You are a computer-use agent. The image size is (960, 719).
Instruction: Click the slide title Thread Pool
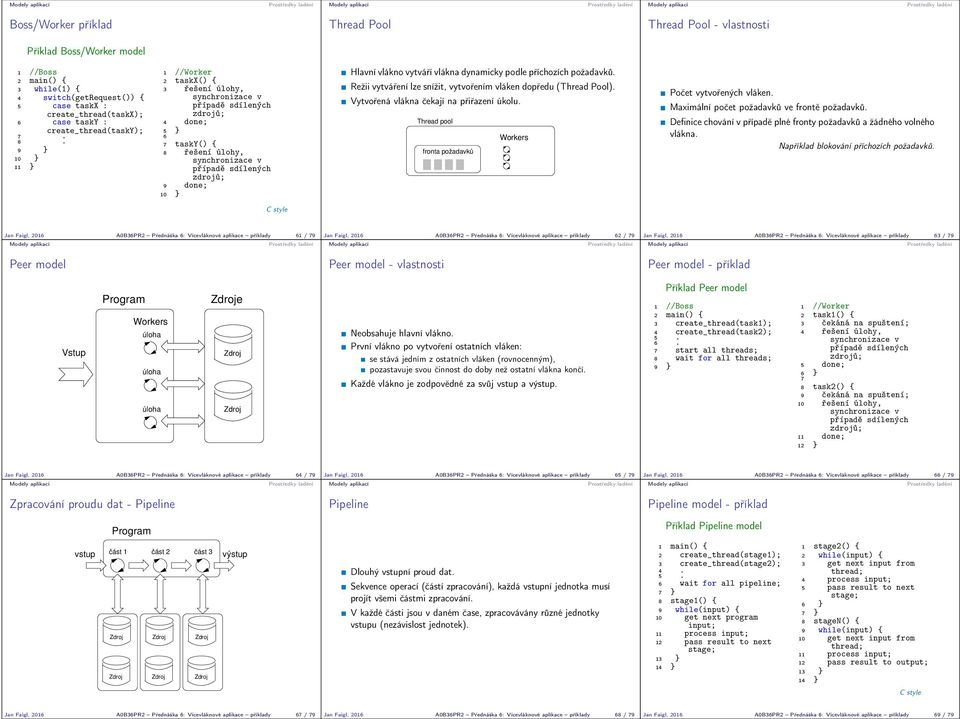(359, 24)
